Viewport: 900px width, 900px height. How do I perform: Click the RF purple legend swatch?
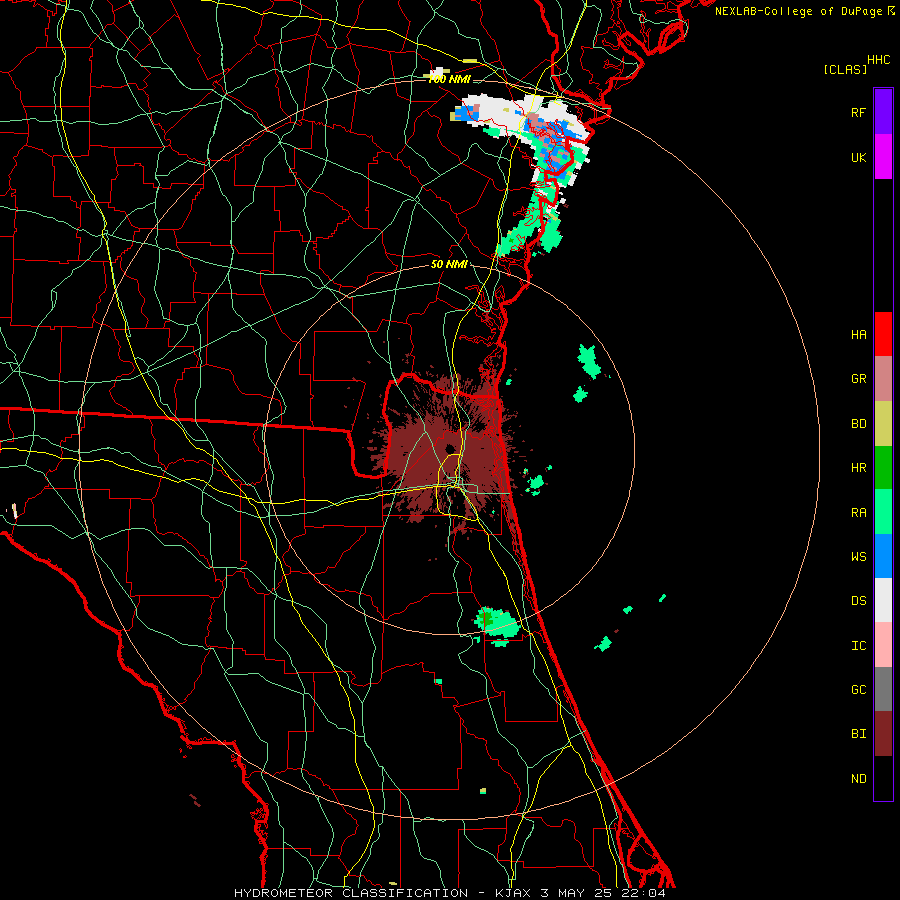point(883,112)
